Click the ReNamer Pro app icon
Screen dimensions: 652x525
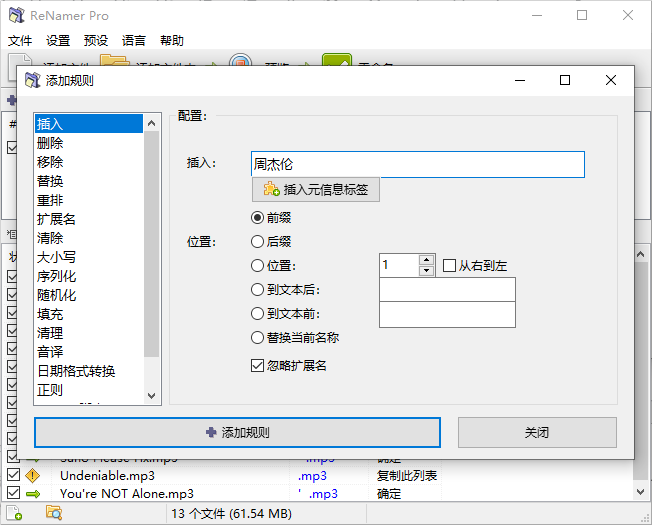17,15
